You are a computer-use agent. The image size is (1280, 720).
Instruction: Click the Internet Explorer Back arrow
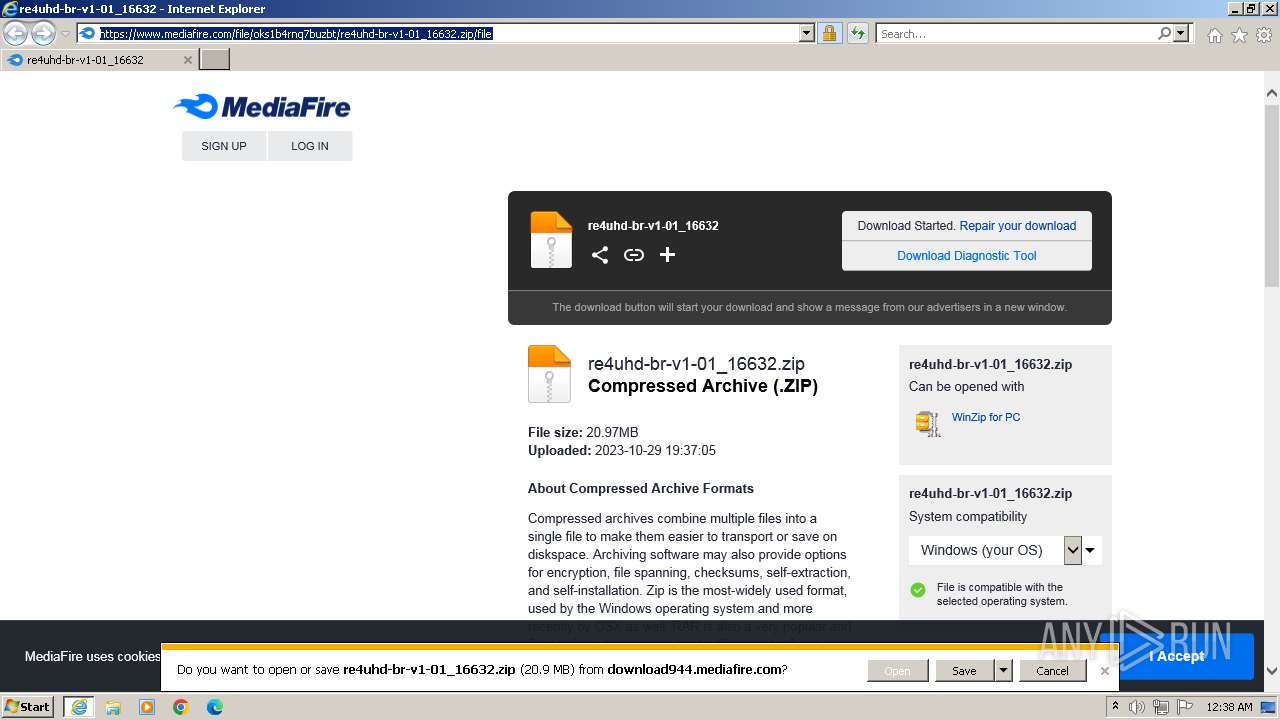click(x=16, y=33)
